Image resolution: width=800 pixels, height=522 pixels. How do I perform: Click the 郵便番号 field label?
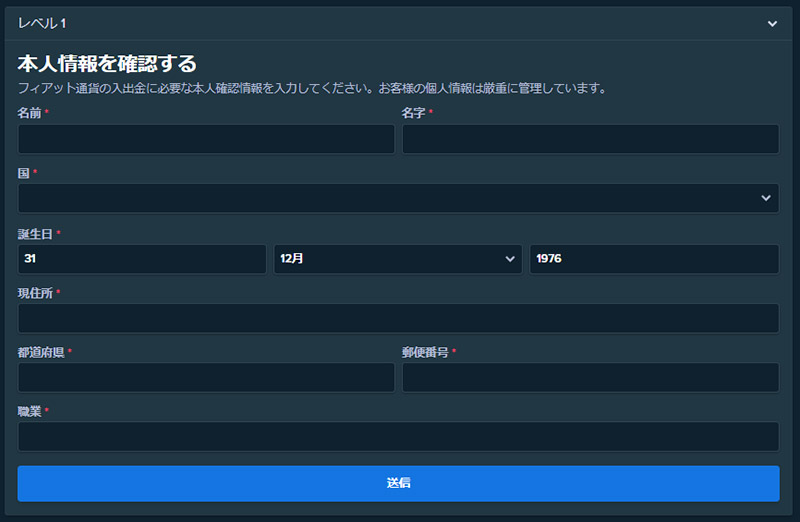point(423,352)
